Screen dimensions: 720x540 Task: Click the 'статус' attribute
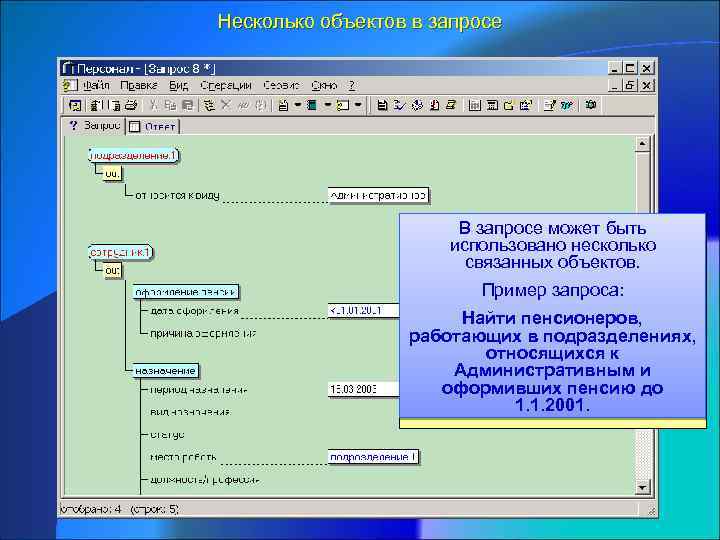167,434
